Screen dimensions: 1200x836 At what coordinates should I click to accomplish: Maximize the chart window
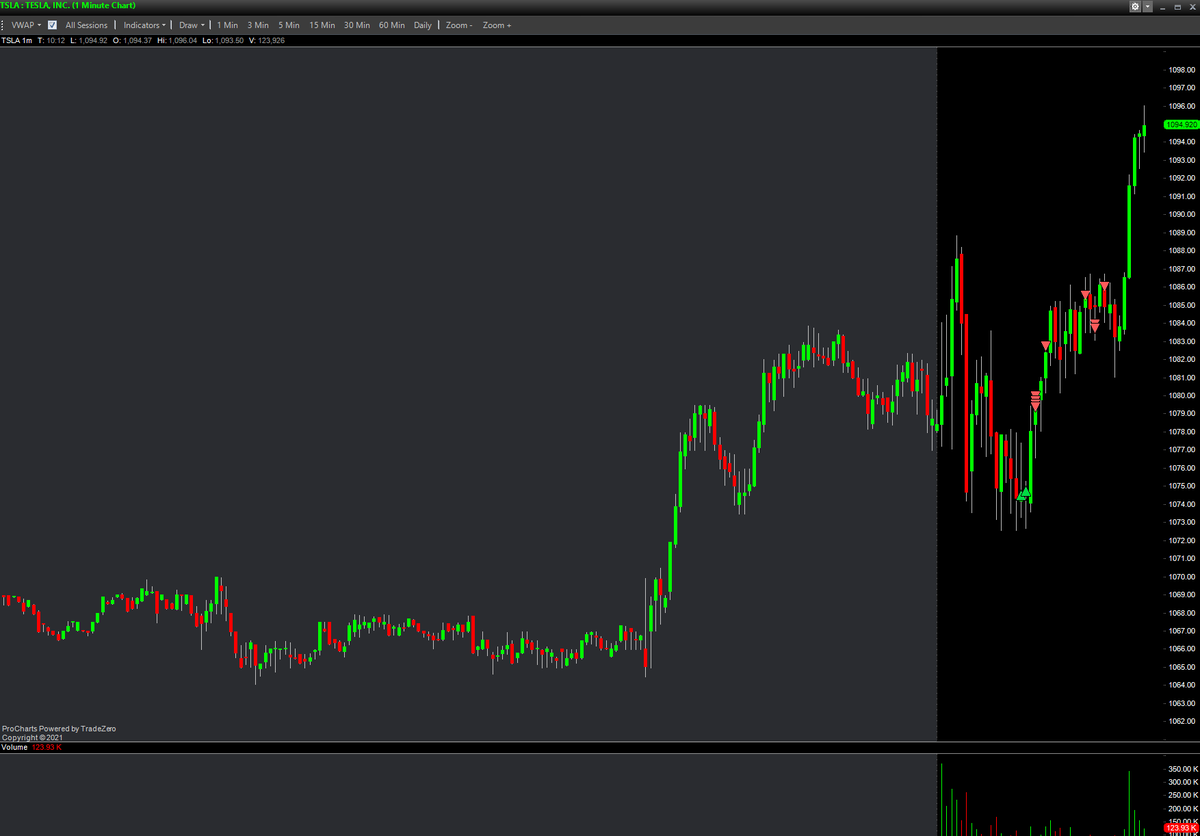pos(1177,6)
